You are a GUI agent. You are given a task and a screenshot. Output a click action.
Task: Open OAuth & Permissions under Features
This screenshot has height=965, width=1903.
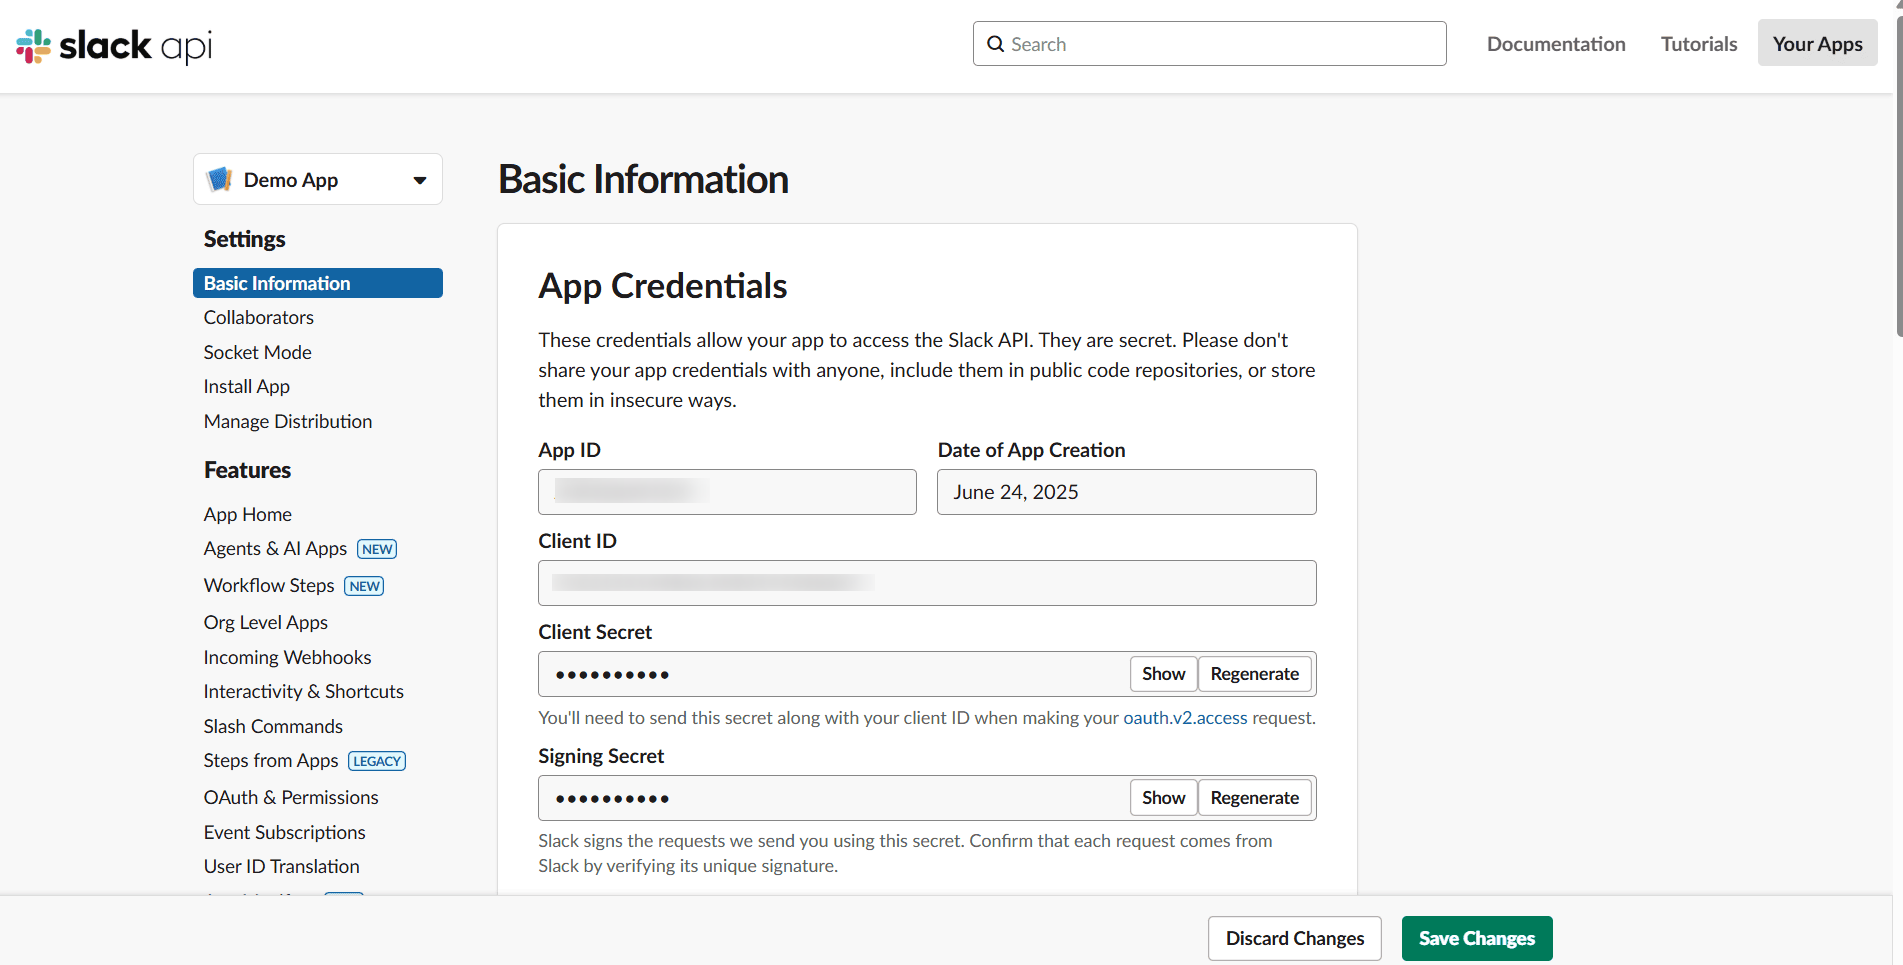coord(291,797)
